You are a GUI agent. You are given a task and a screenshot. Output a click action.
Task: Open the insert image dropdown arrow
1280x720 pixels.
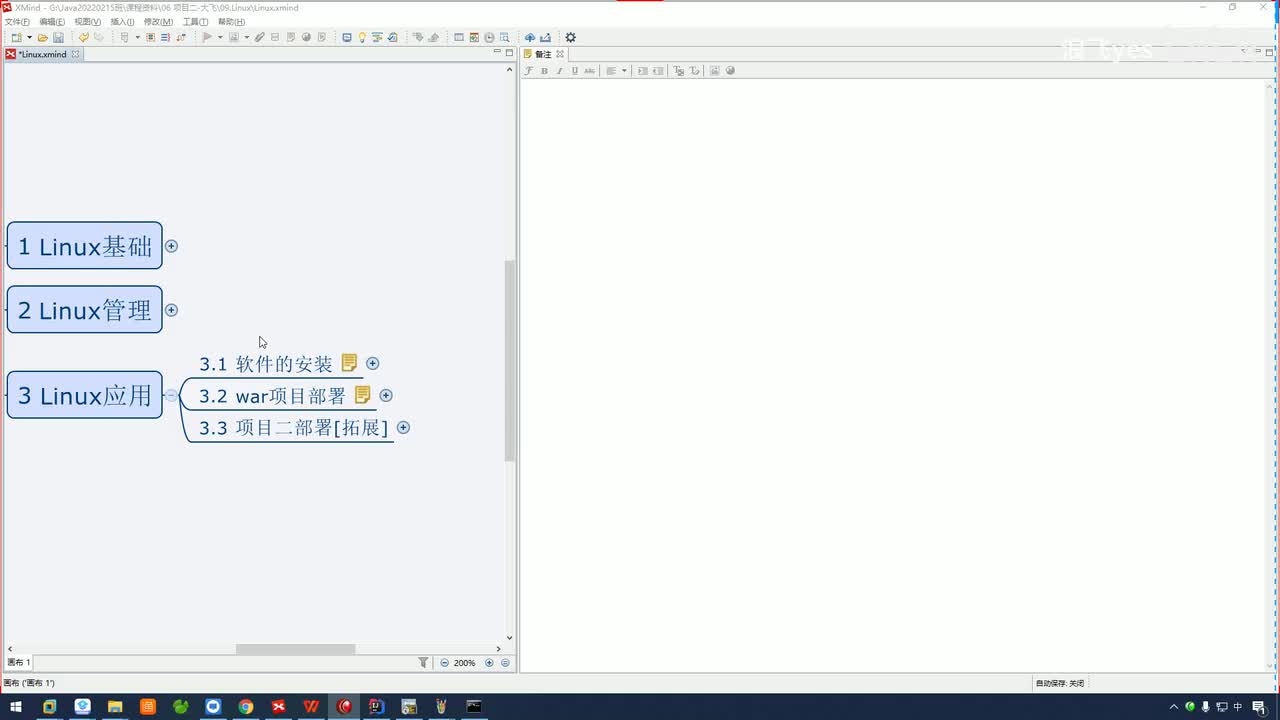246,38
